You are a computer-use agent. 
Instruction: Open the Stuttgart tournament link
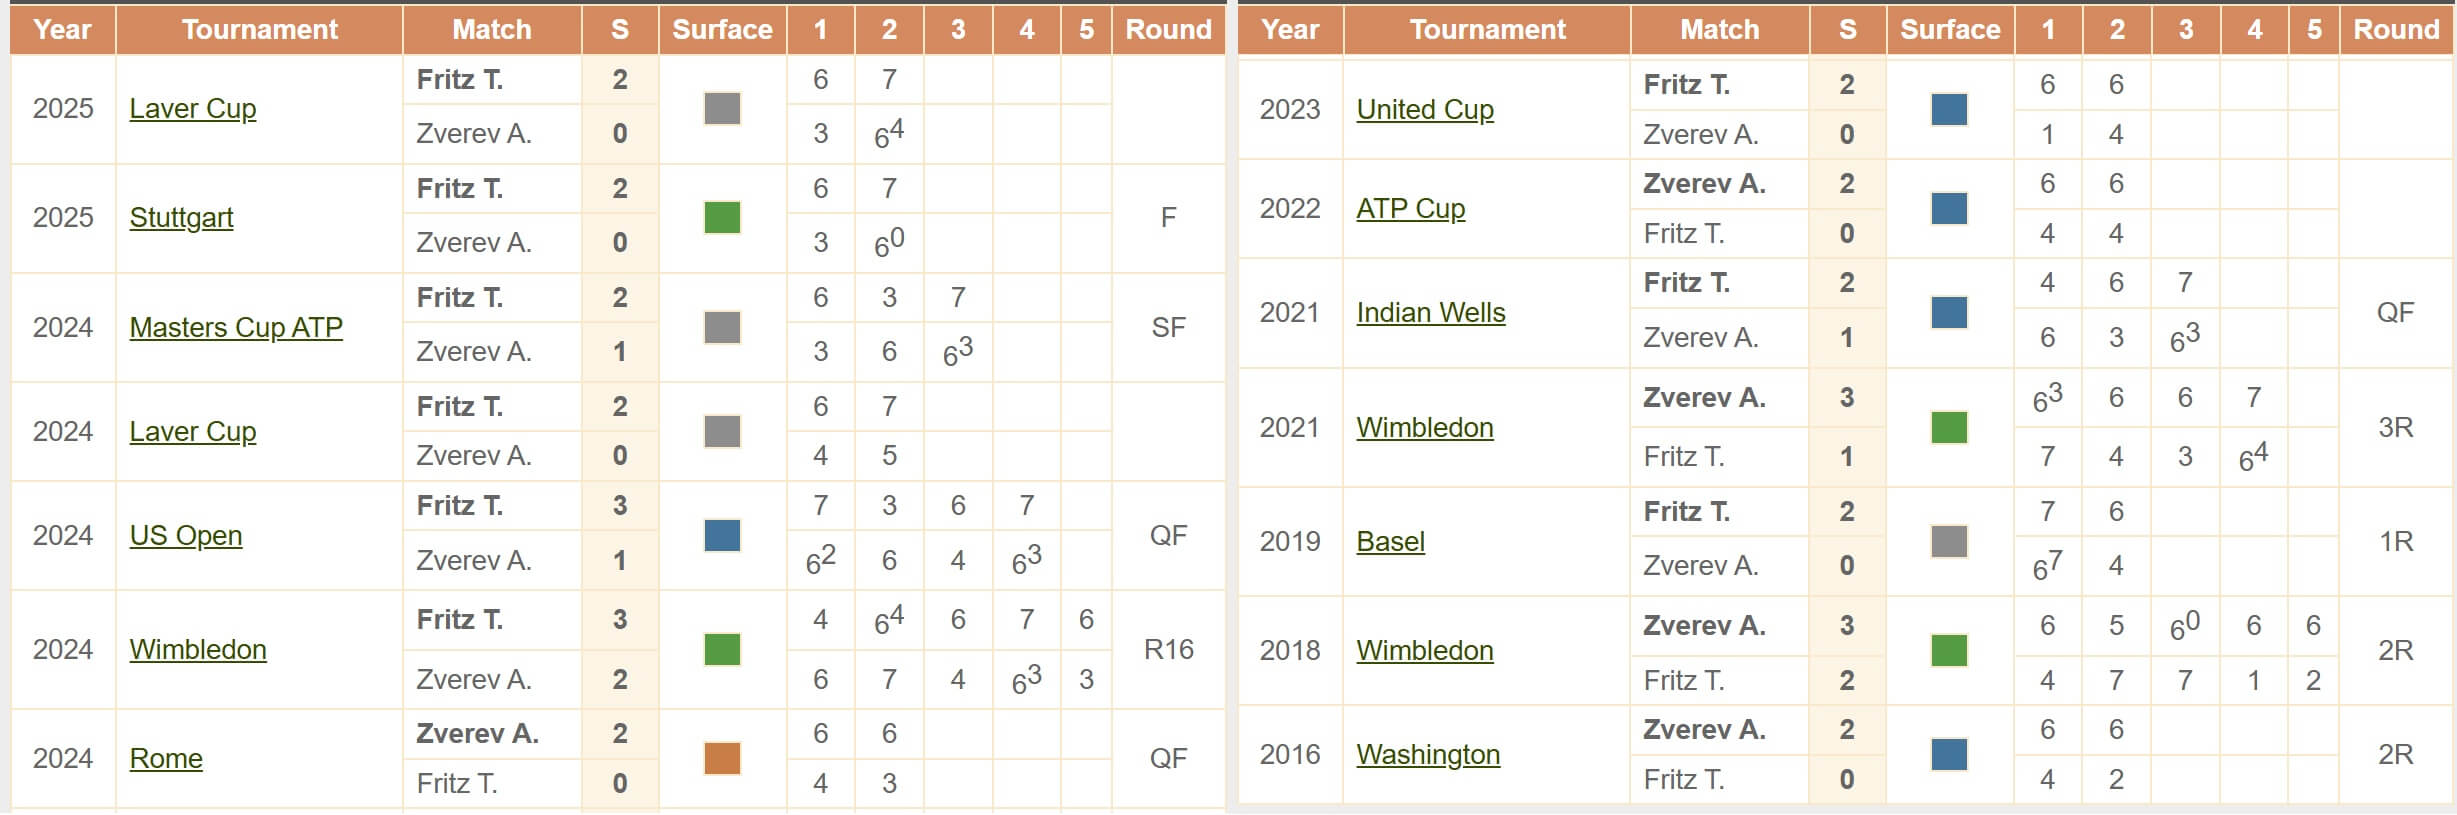coord(181,218)
